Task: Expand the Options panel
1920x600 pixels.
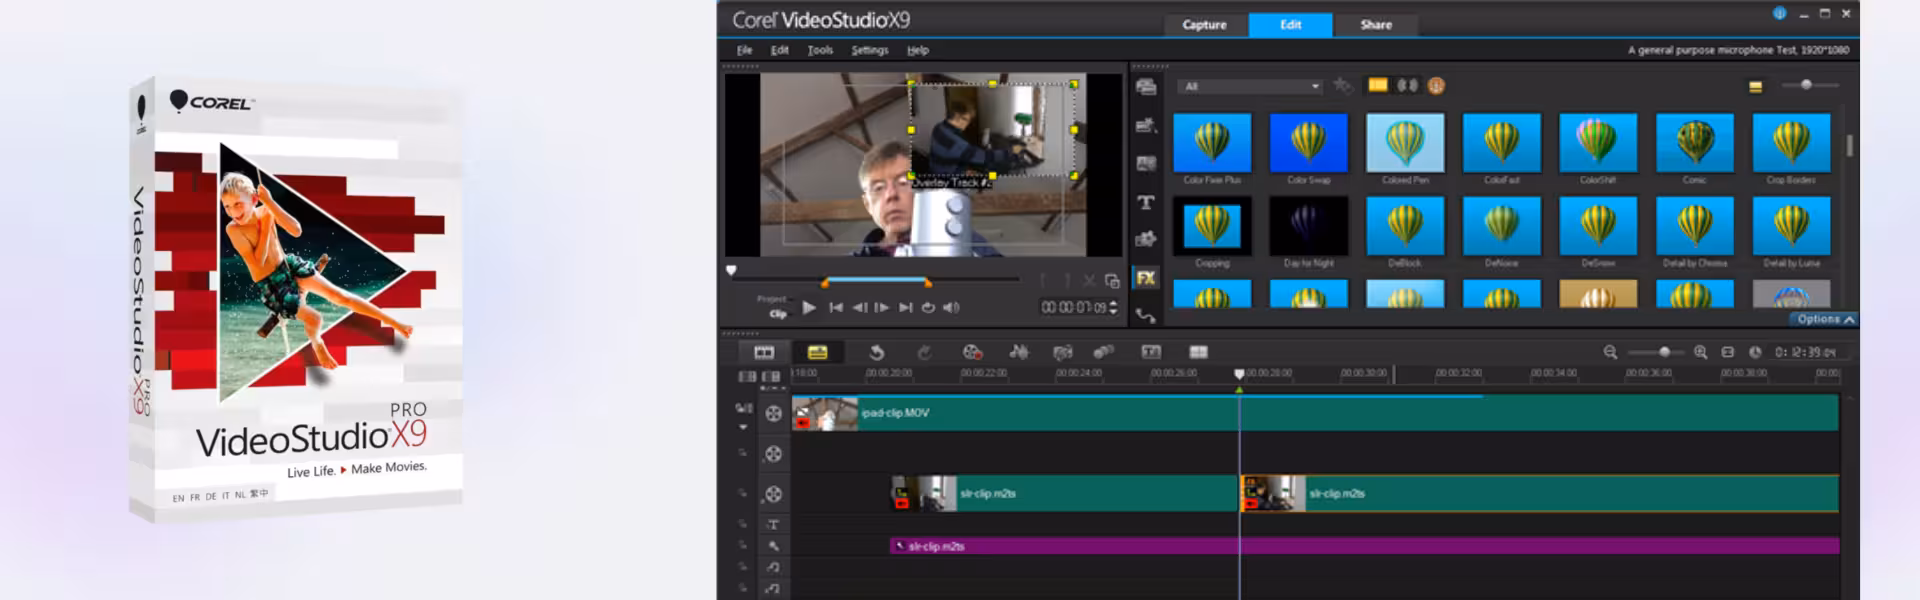Action: pyautogui.click(x=1825, y=319)
